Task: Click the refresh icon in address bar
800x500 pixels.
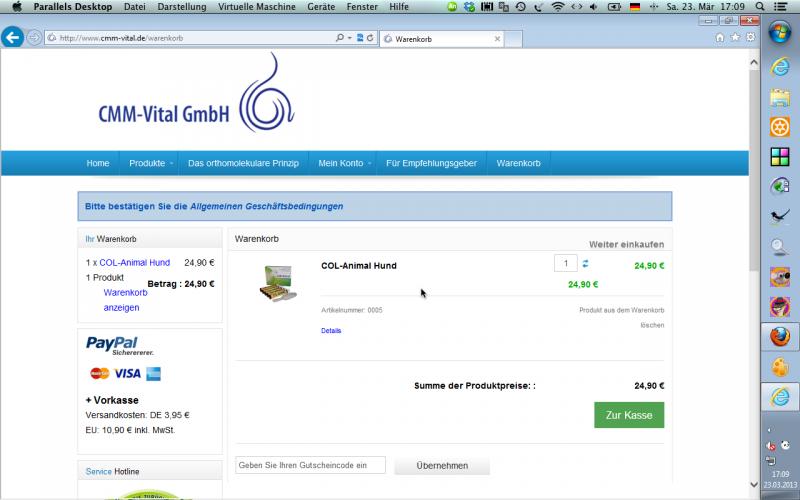Action: point(371,38)
